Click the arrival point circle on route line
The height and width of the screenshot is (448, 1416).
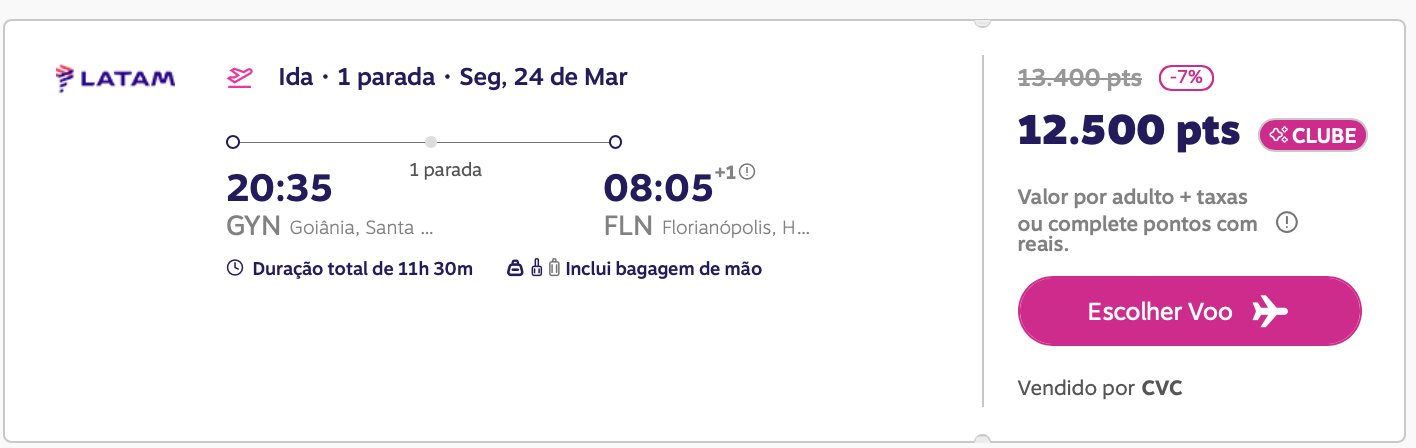tap(616, 142)
